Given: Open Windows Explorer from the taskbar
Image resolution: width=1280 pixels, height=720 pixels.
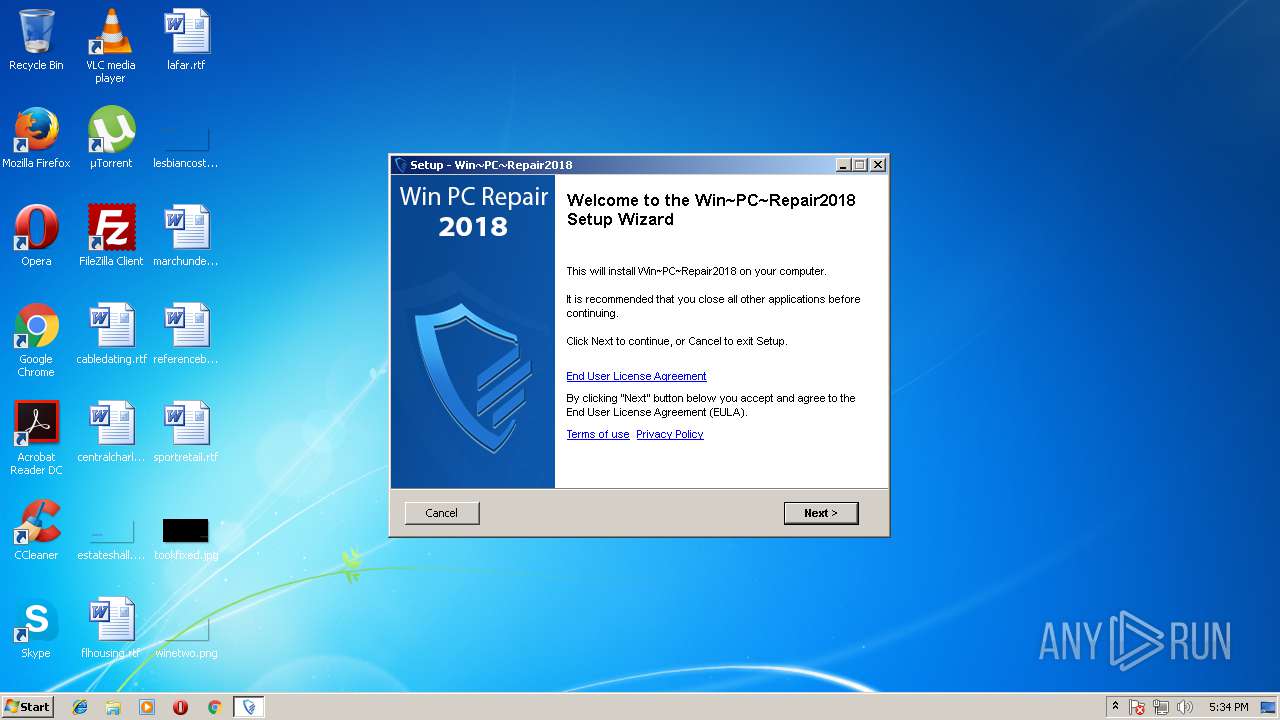Looking at the screenshot, I should point(113,707).
